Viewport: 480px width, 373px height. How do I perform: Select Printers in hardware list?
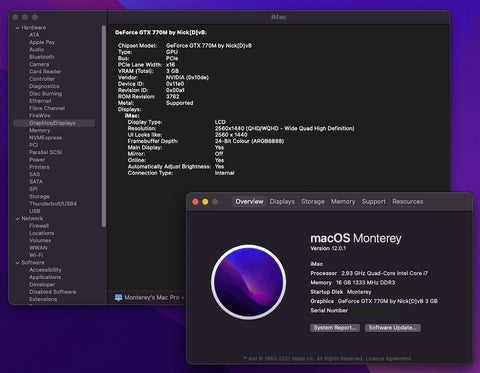tap(39, 167)
